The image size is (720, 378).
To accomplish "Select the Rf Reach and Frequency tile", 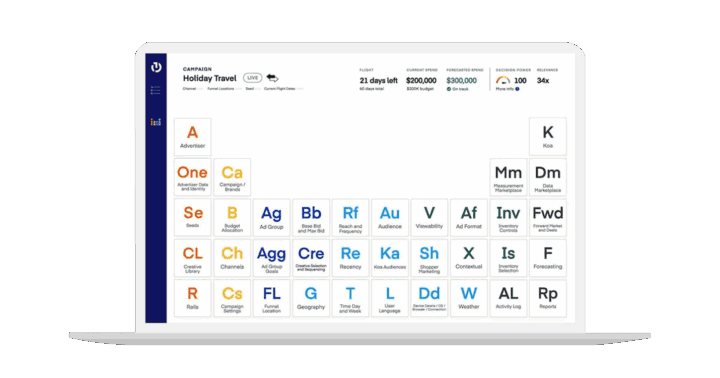I will pyautogui.click(x=350, y=218).
